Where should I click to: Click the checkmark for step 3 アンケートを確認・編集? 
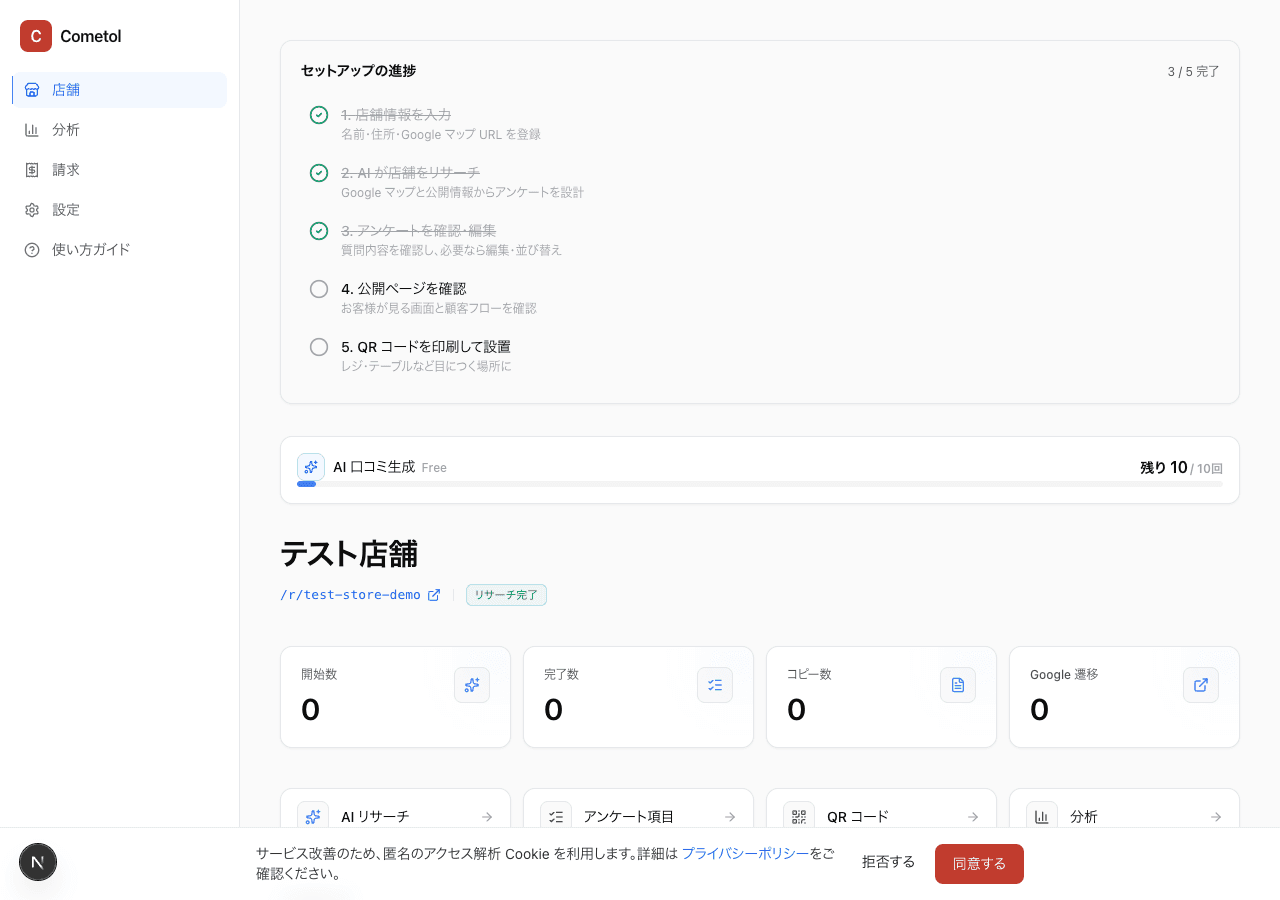[319, 231]
